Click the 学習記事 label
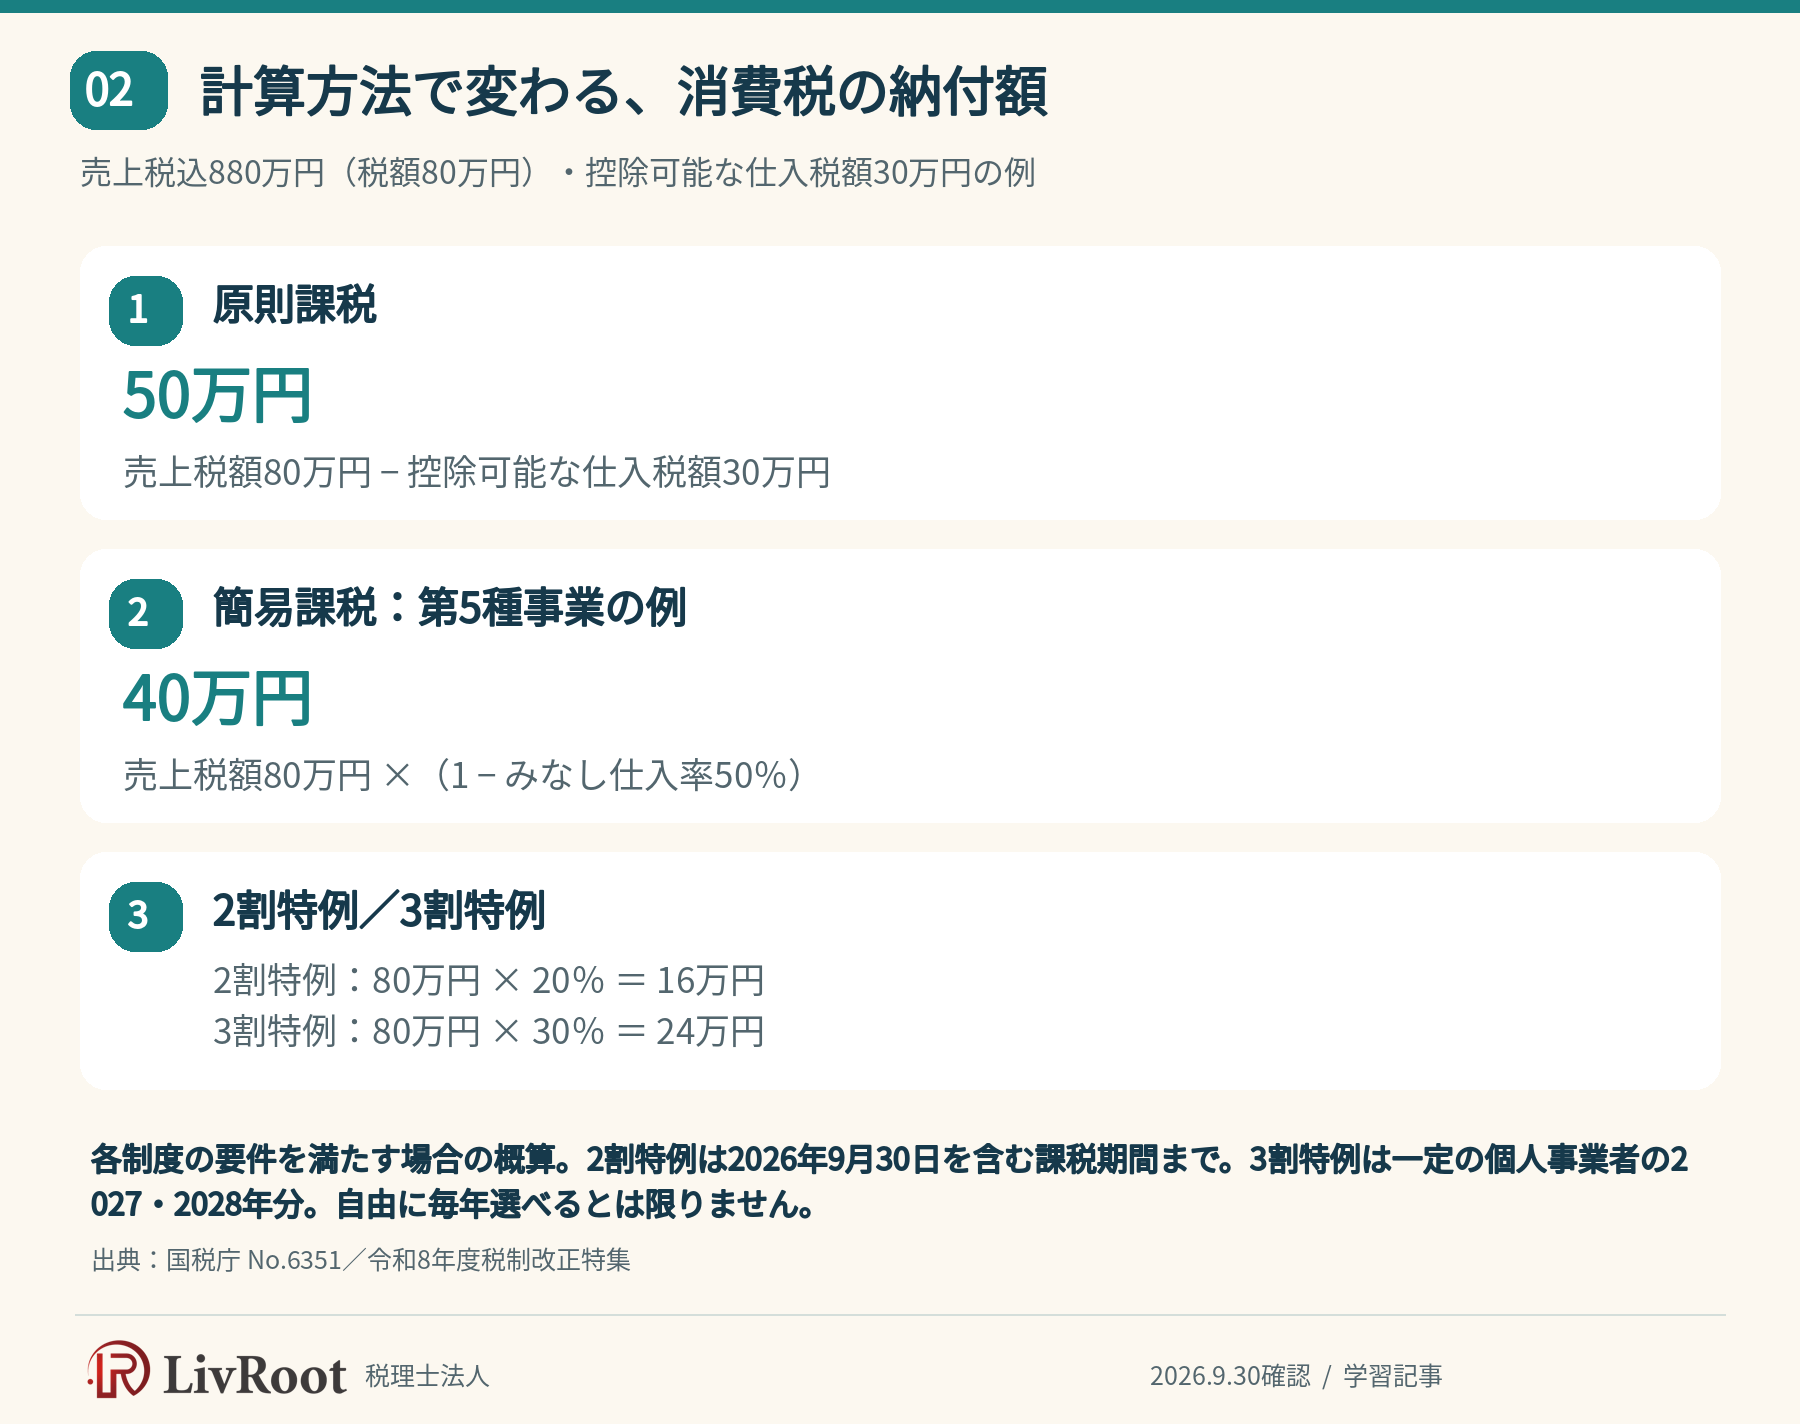Viewport: 1800px width, 1424px height. (1393, 1376)
